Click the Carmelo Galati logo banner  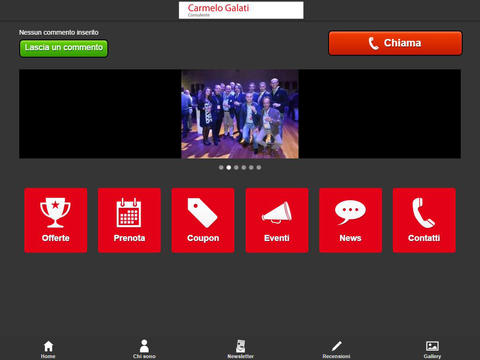(x=241, y=10)
